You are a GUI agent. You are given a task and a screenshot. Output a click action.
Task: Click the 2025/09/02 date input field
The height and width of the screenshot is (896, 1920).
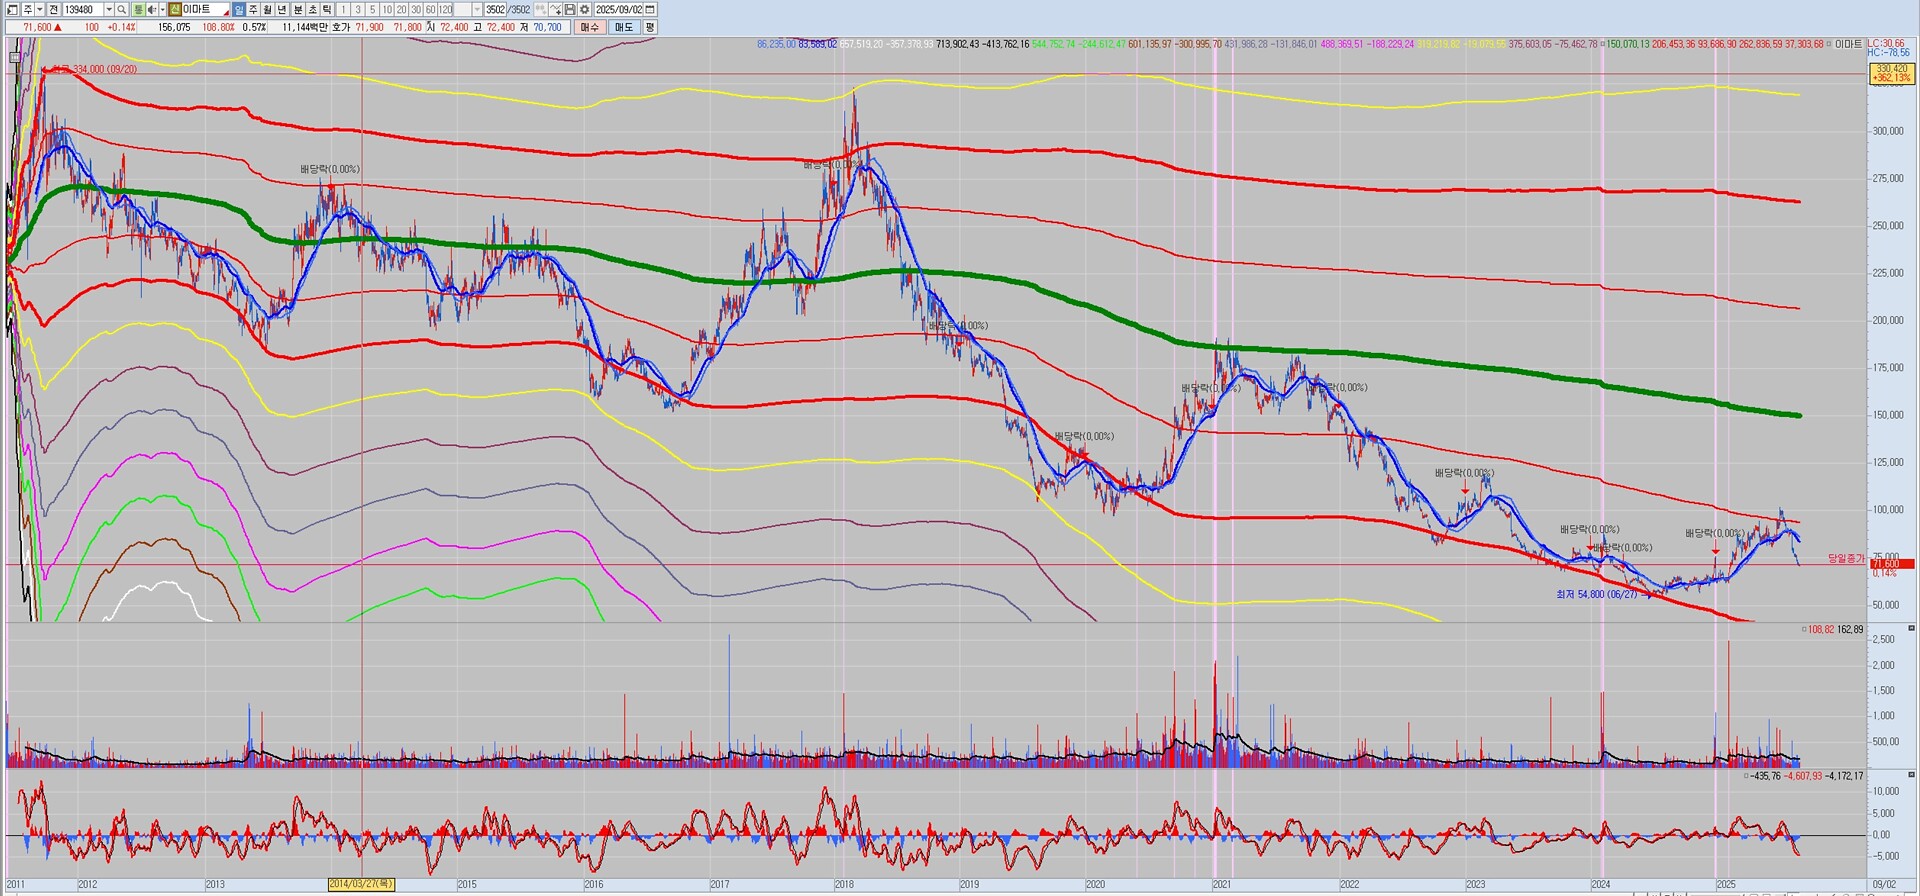[x=618, y=10]
